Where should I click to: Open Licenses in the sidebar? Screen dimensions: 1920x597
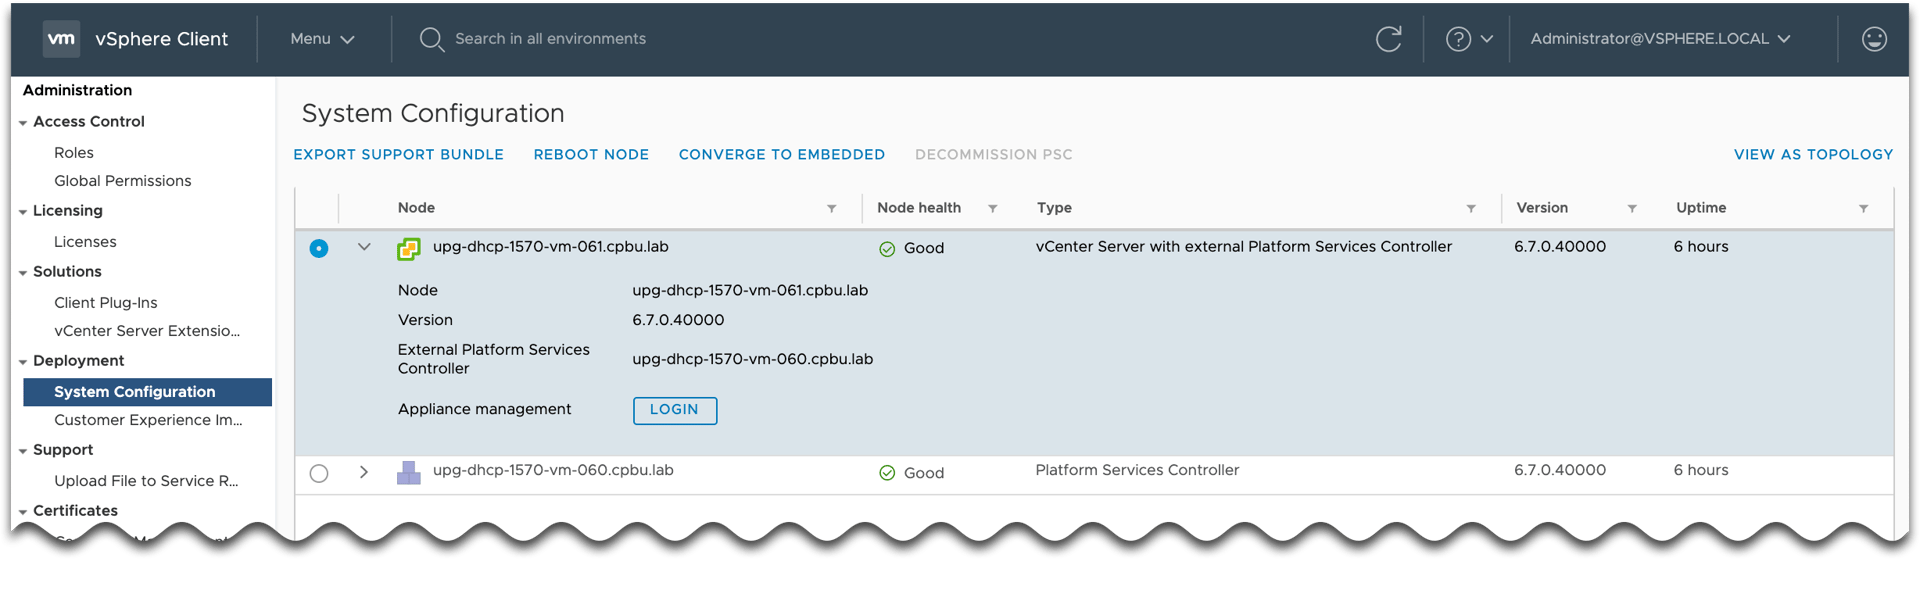click(x=85, y=242)
